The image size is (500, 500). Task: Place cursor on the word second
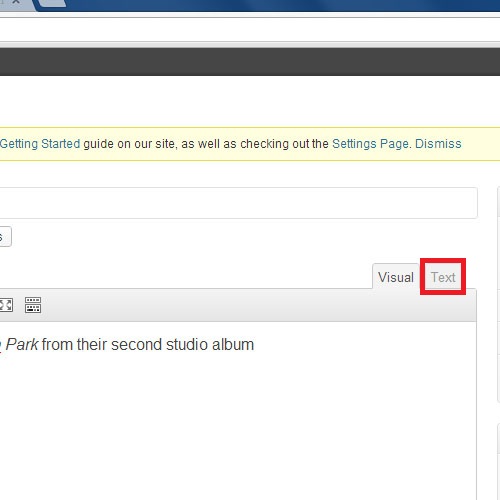point(136,344)
